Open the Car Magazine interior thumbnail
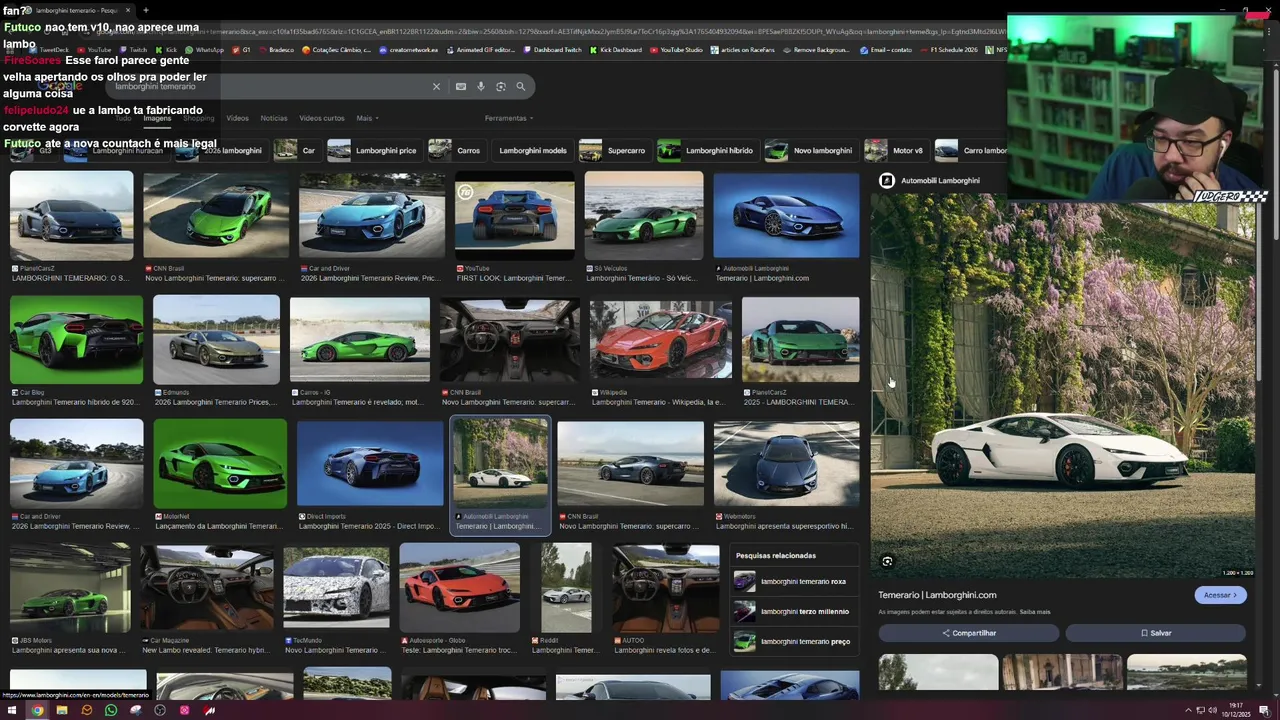The image size is (1280, 720). pos(207,588)
